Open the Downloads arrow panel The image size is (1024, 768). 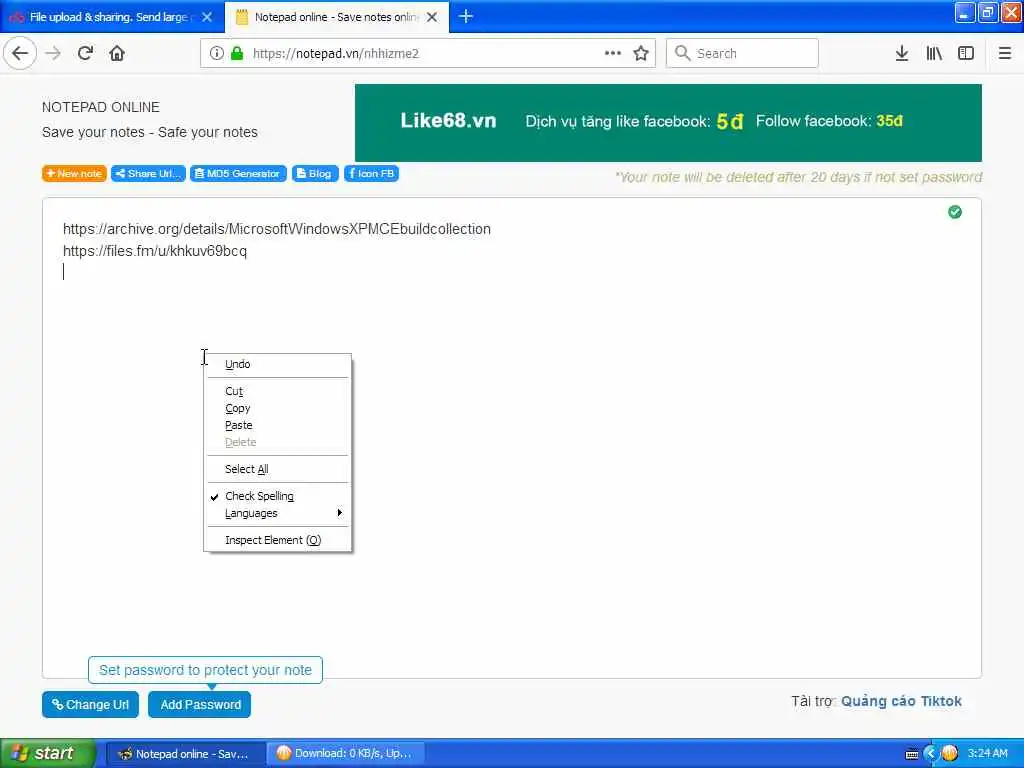click(902, 53)
